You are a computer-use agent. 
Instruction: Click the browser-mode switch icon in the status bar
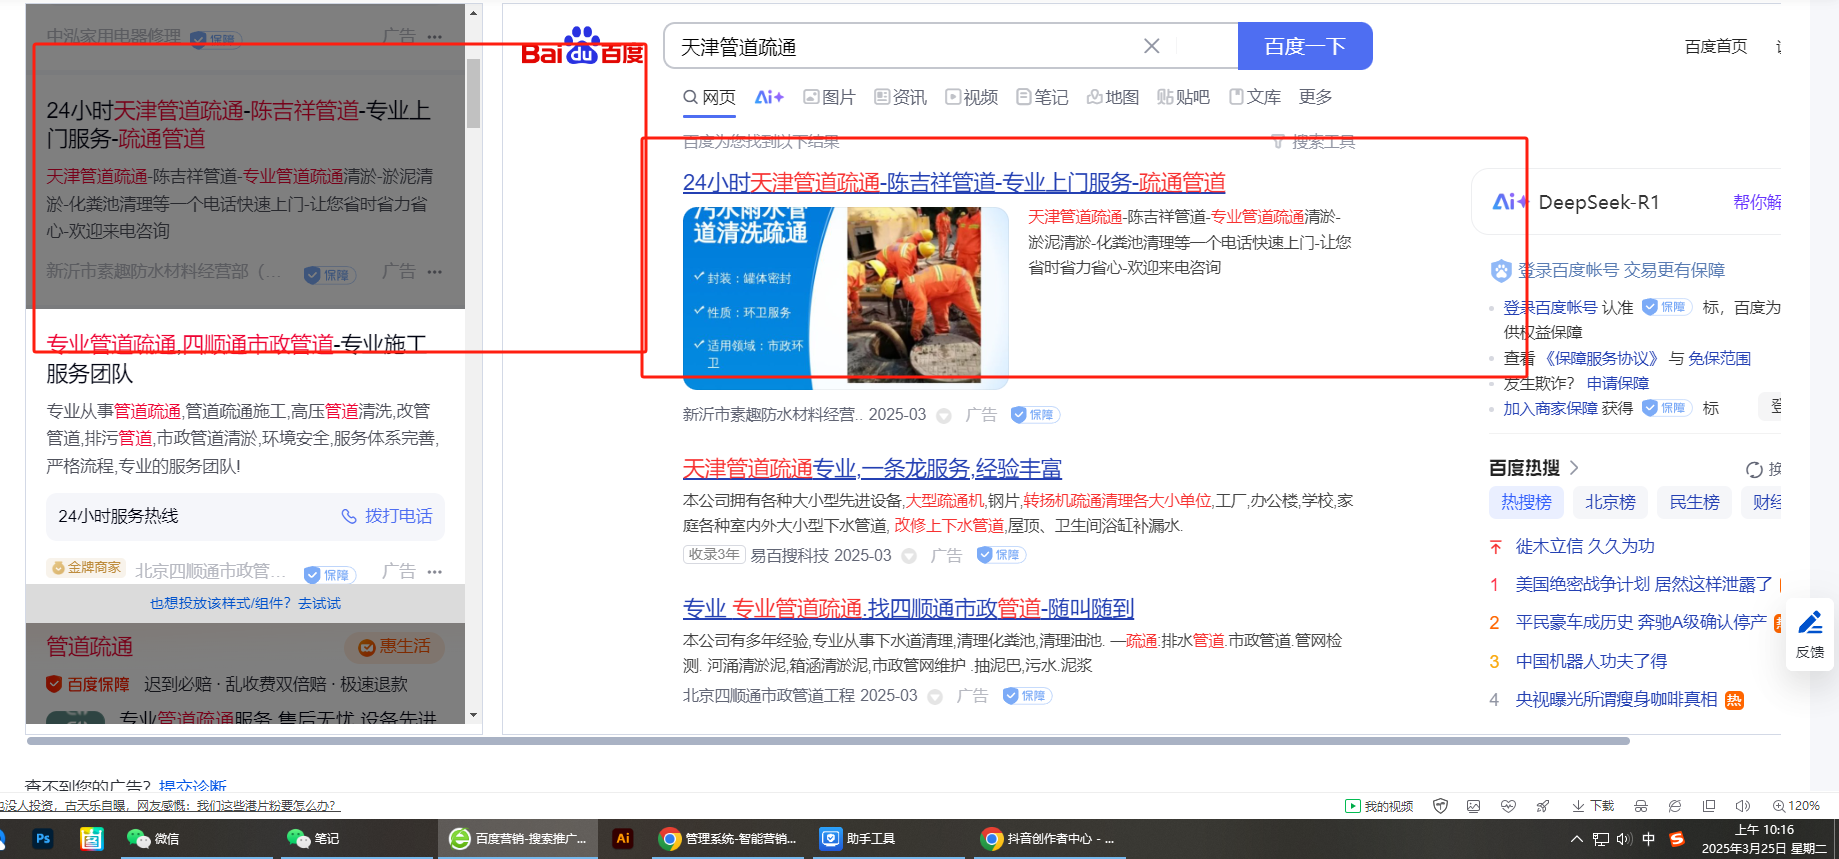click(x=1675, y=806)
